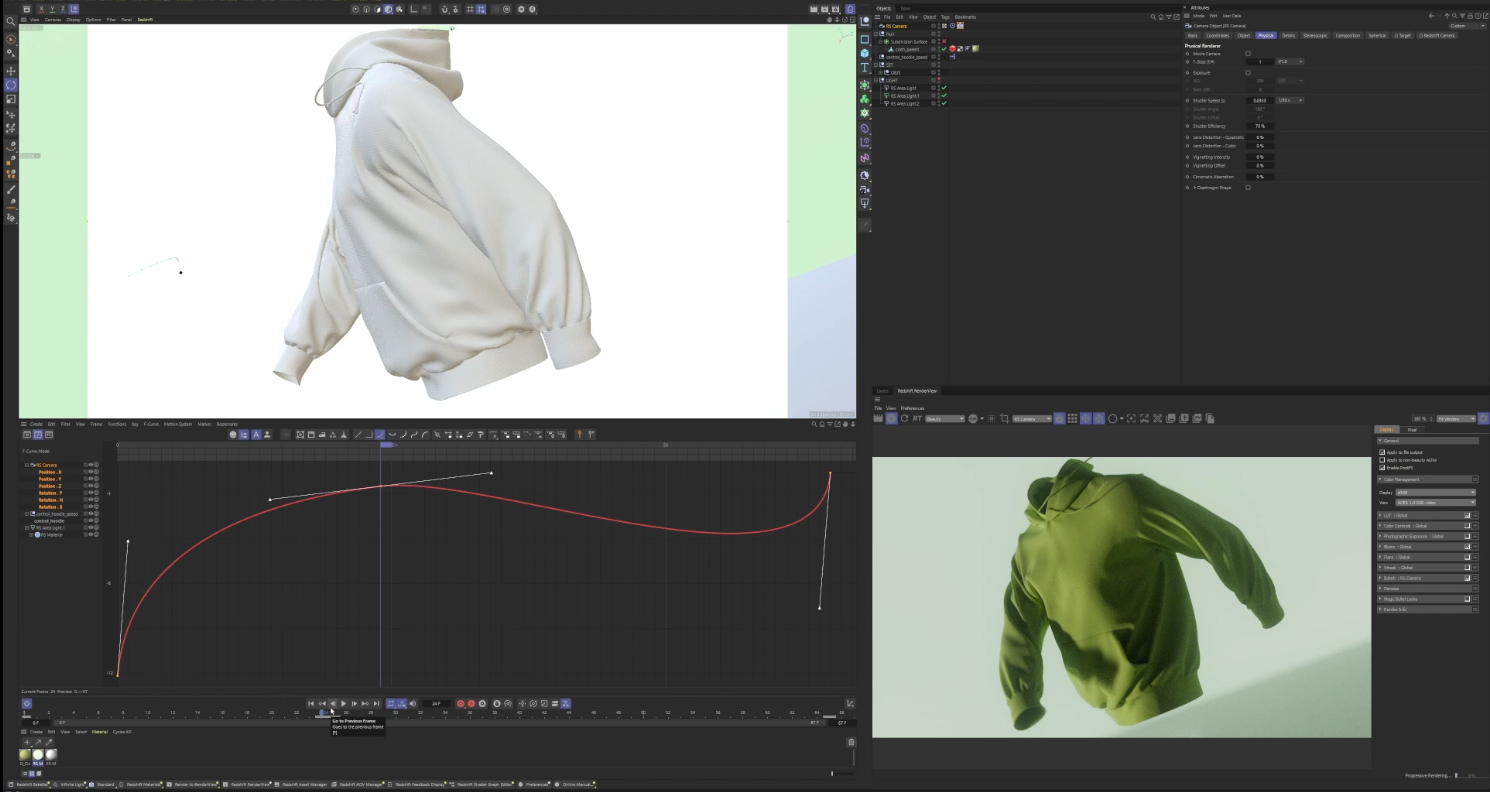Click the autokeying button in timeline bar
This screenshot has height=792, width=1490.
coord(471,703)
